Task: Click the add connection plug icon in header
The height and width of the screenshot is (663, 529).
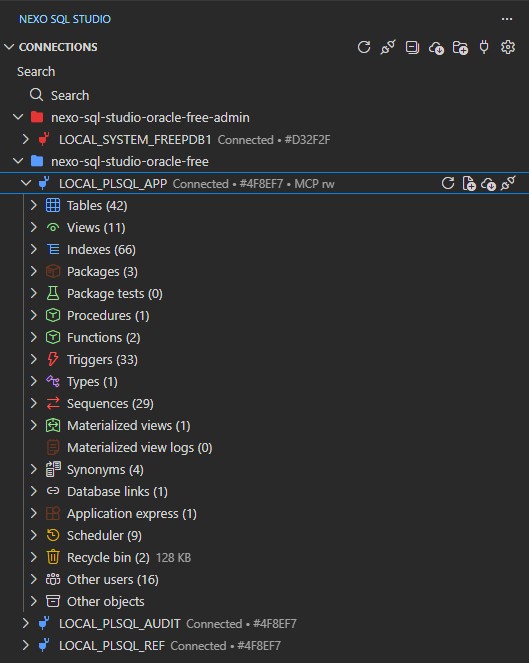Action: 484,47
